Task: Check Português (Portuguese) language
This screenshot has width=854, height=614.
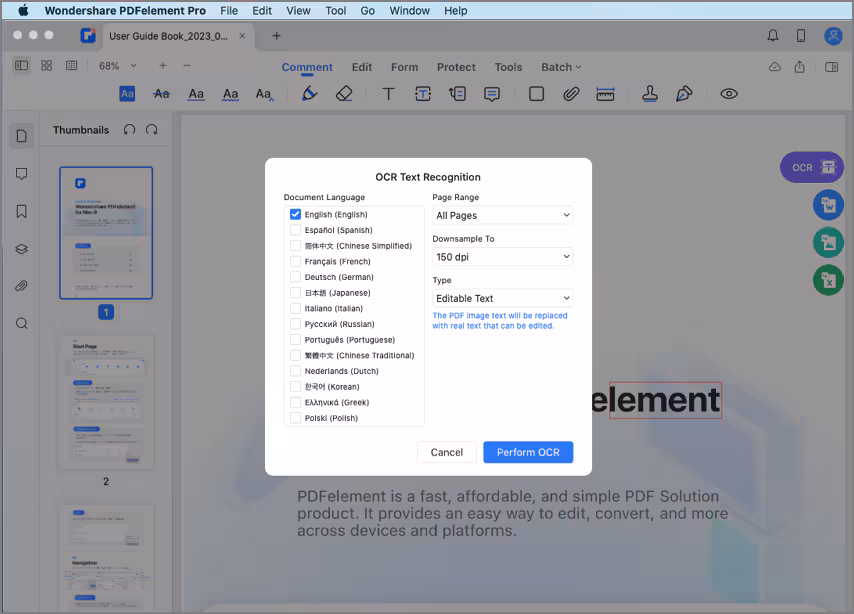Action: [295, 339]
